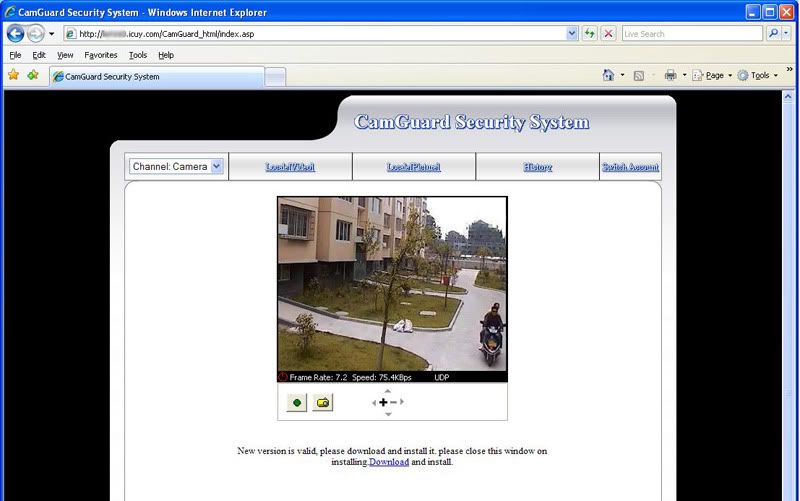Click the Home icon in the command bar
The width and height of the screenshot is (800, 501).
pyautogui.click(x=608, y=75)
